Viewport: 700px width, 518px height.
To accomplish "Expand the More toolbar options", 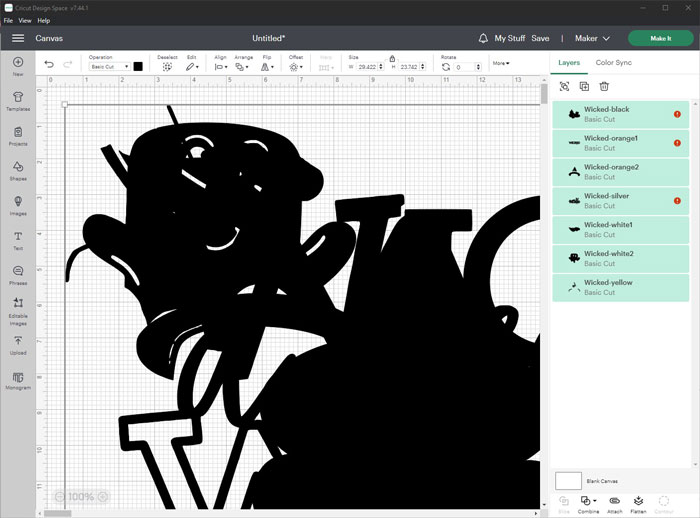I will coord(501,63).
